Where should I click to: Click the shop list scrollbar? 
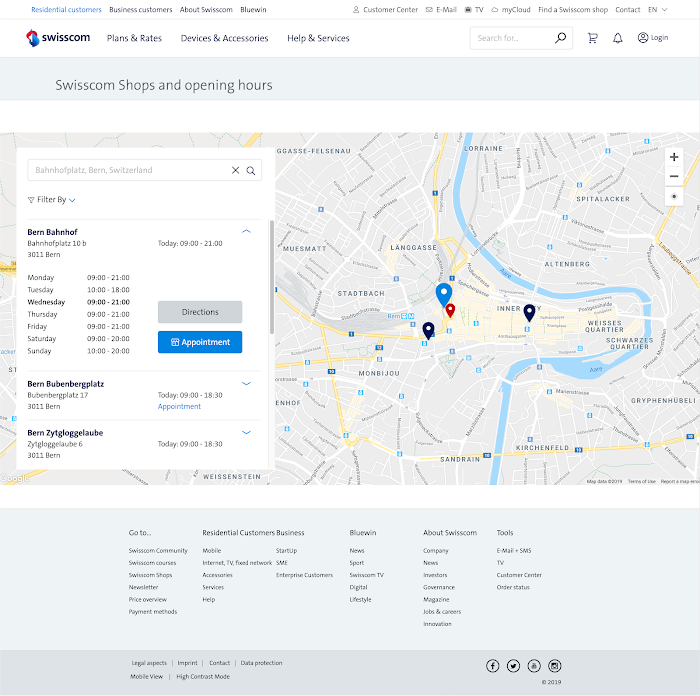pos(272,277)
